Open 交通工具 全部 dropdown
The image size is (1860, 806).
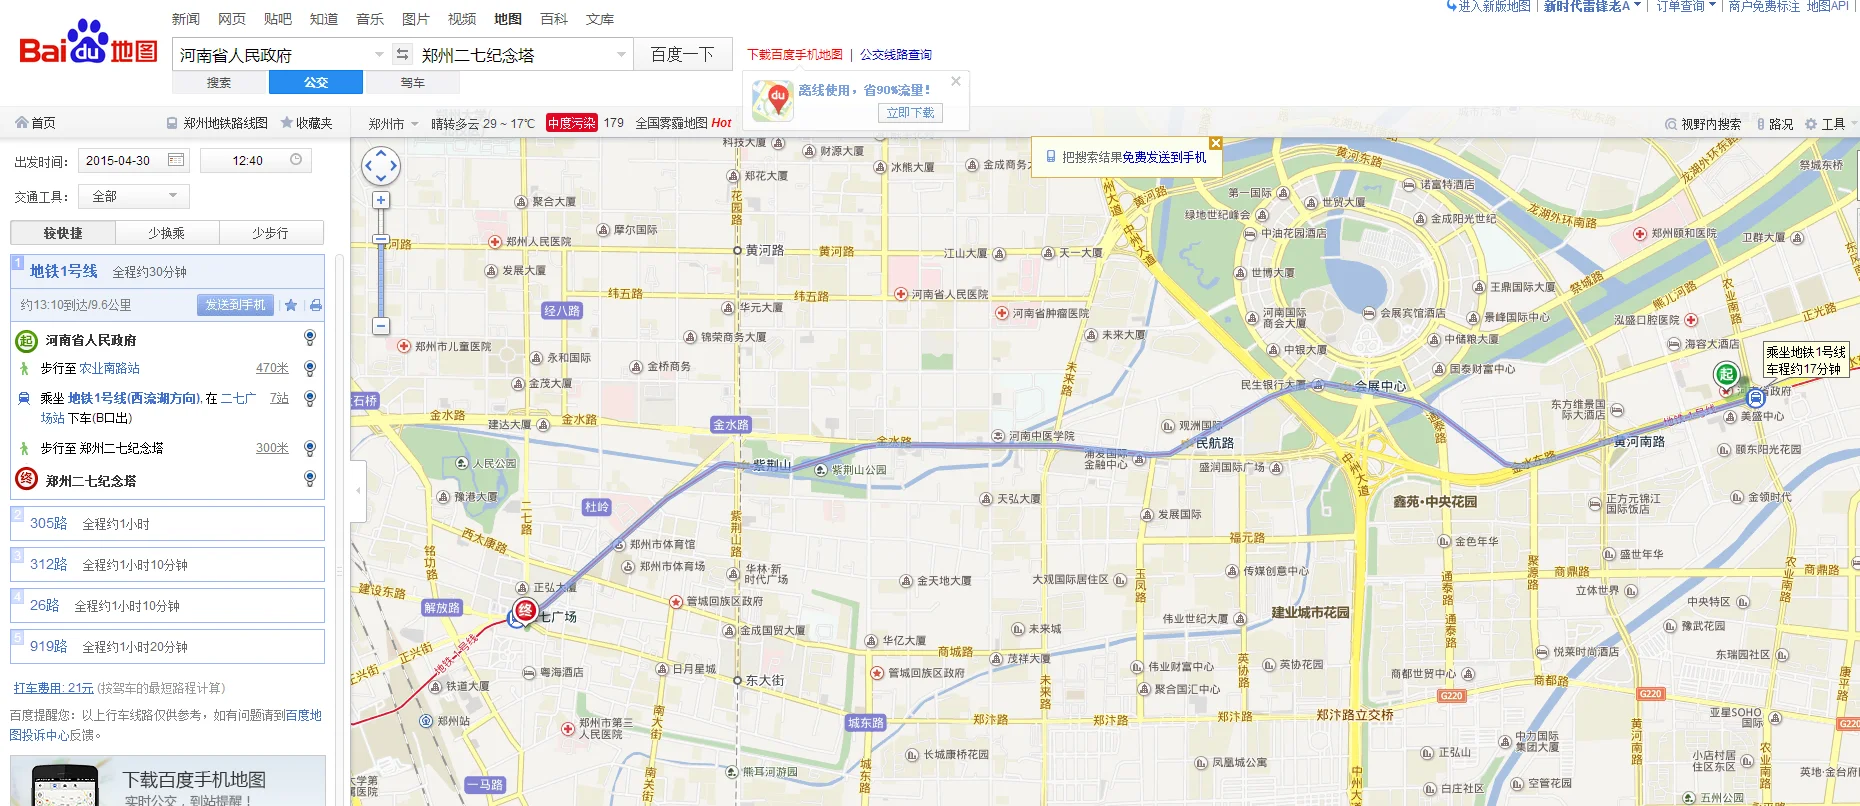coord(134,196)
